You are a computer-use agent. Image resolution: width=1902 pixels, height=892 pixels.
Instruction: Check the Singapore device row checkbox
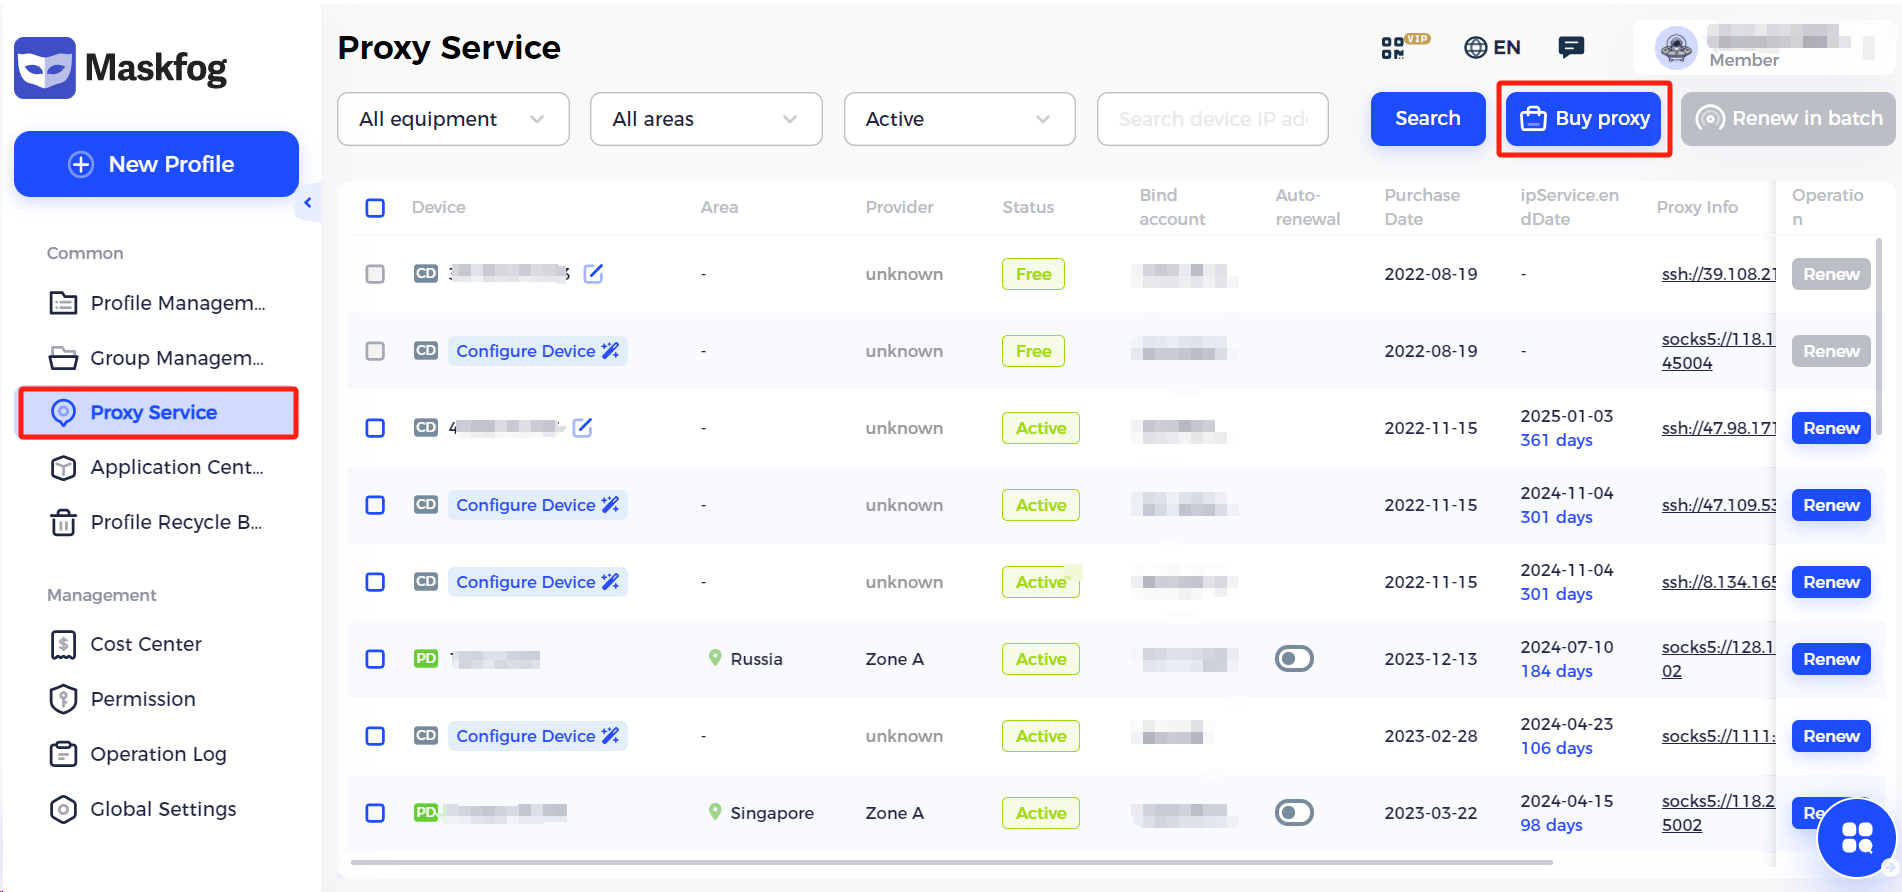click(x=375, y=813)
